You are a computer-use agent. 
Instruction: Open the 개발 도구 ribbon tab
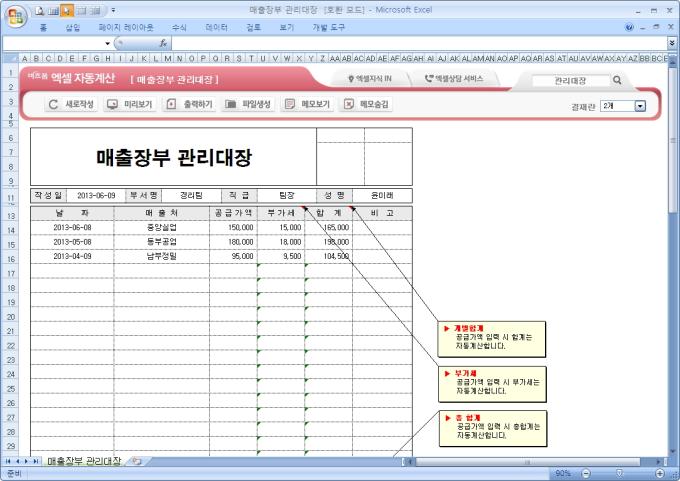tap(328, 28)
